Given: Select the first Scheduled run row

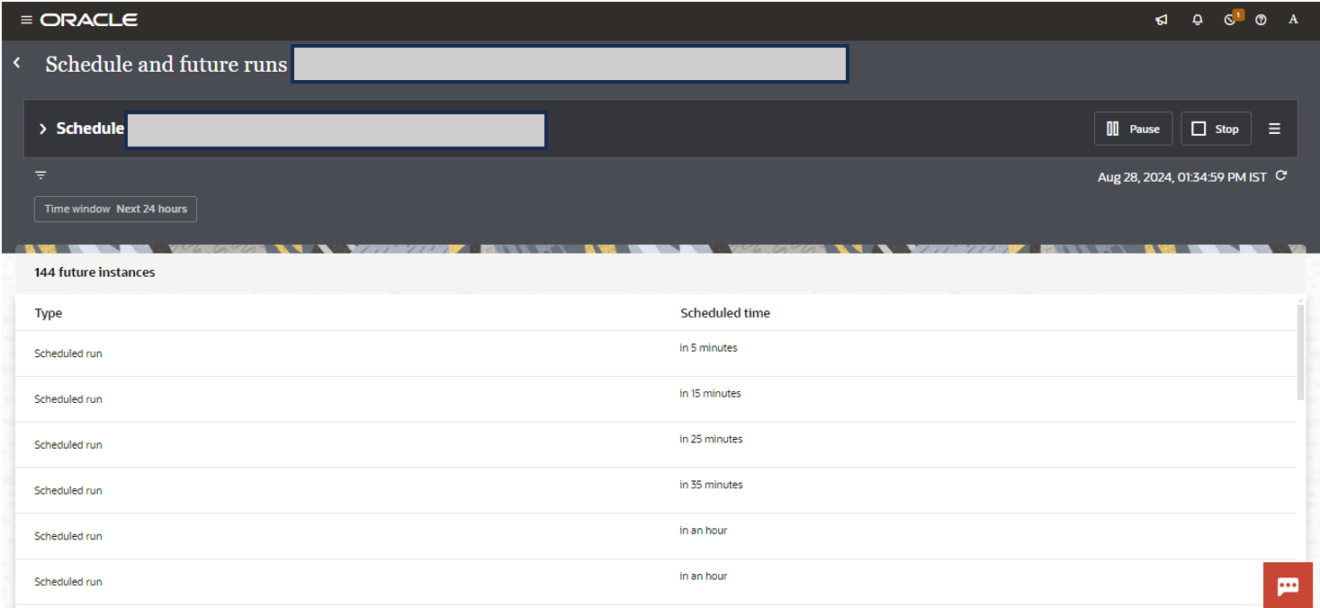Looking at the screenshot, I should coord(68,353).
